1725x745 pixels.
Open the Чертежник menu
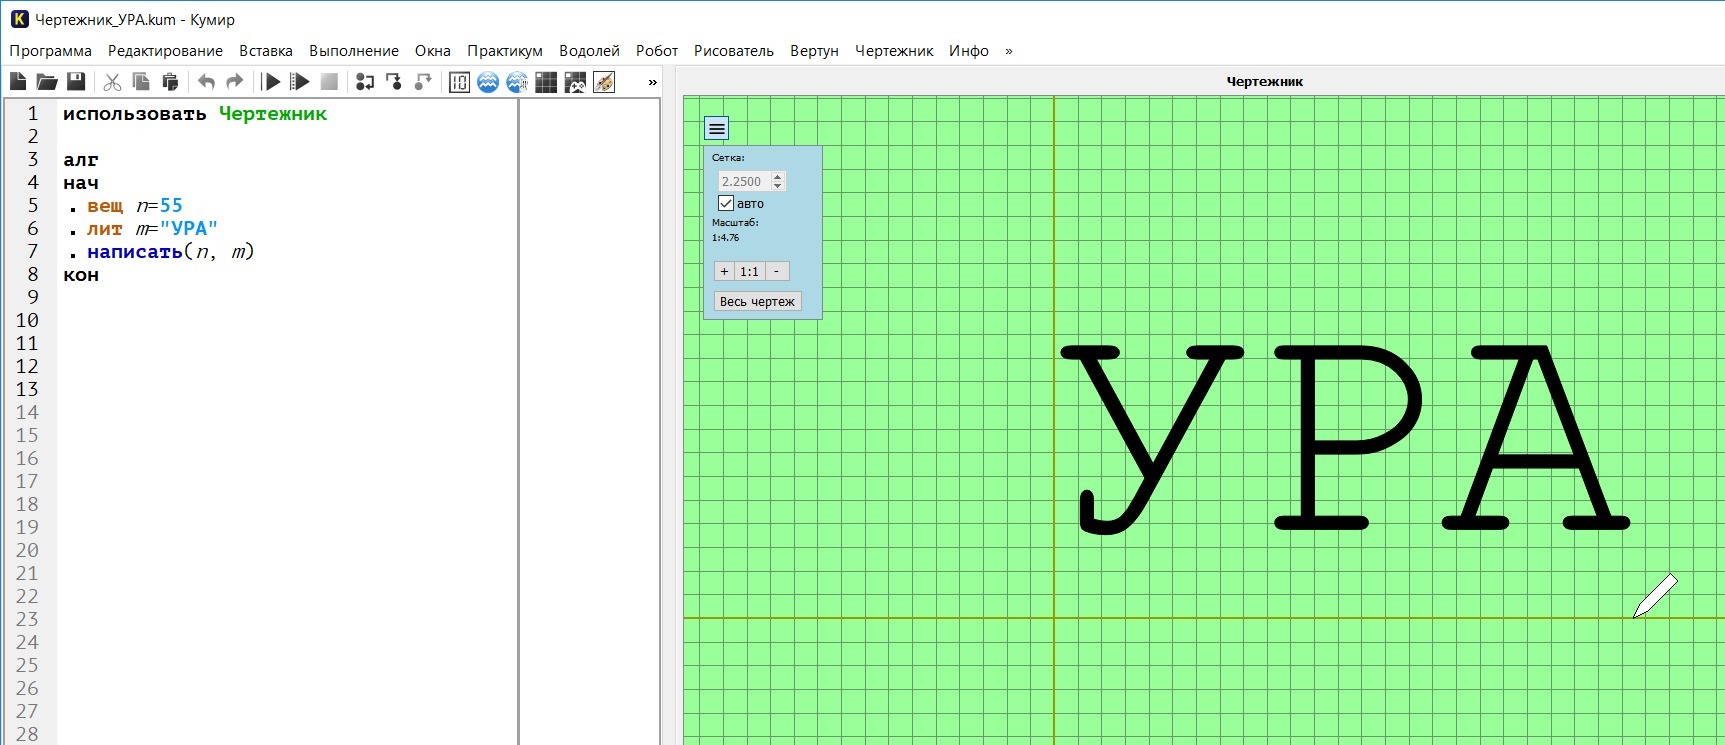(894, 51)
